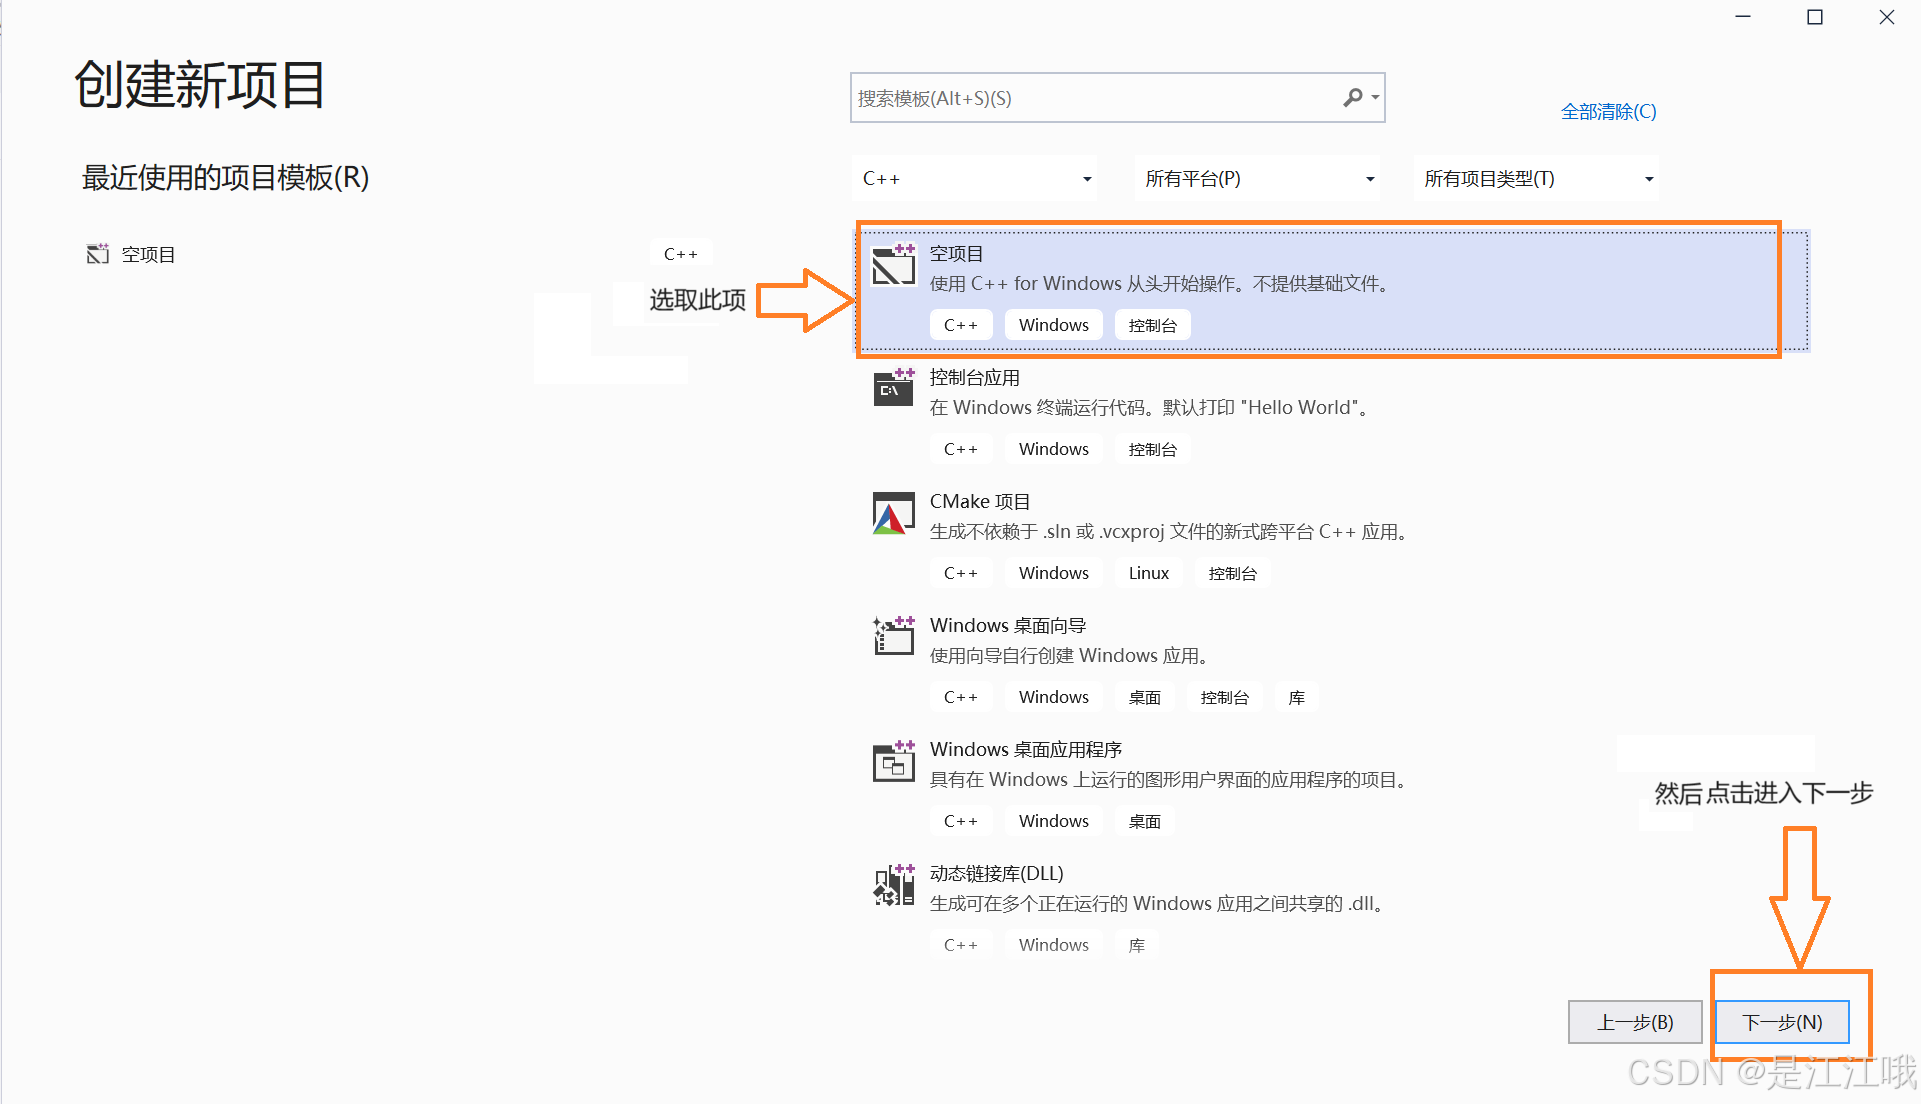The height and width of the screenshot is (1104, 1921).
Task: Click the Windows Desktop Application icon
Action: click(x=893, y=761)
